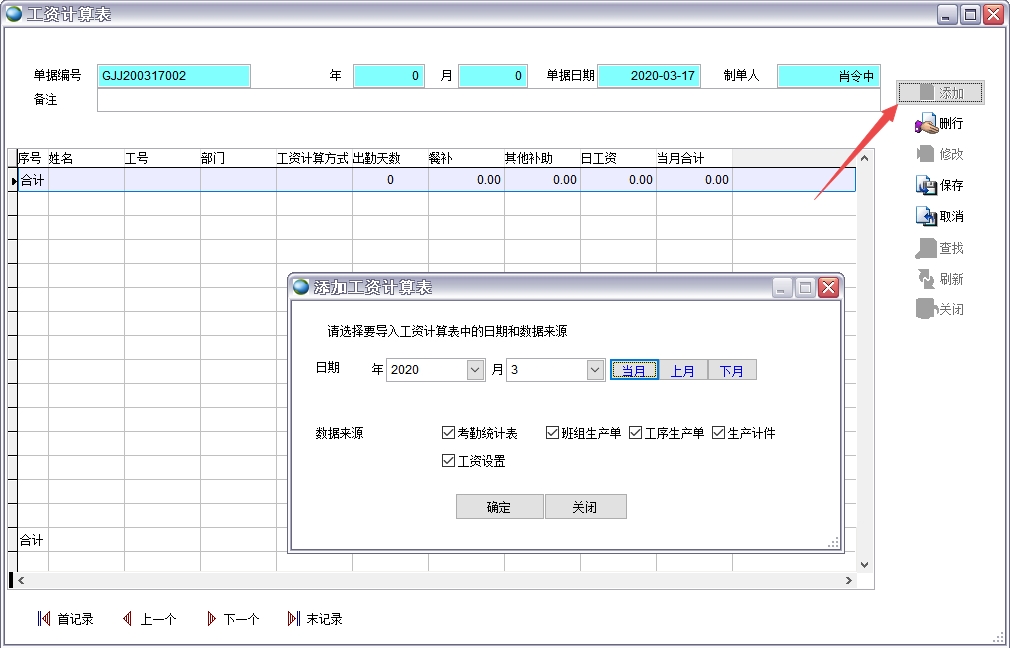Click the horizontal scrollbar right arrow
This screenshot has width=1010, height=648.
(849, 580)
